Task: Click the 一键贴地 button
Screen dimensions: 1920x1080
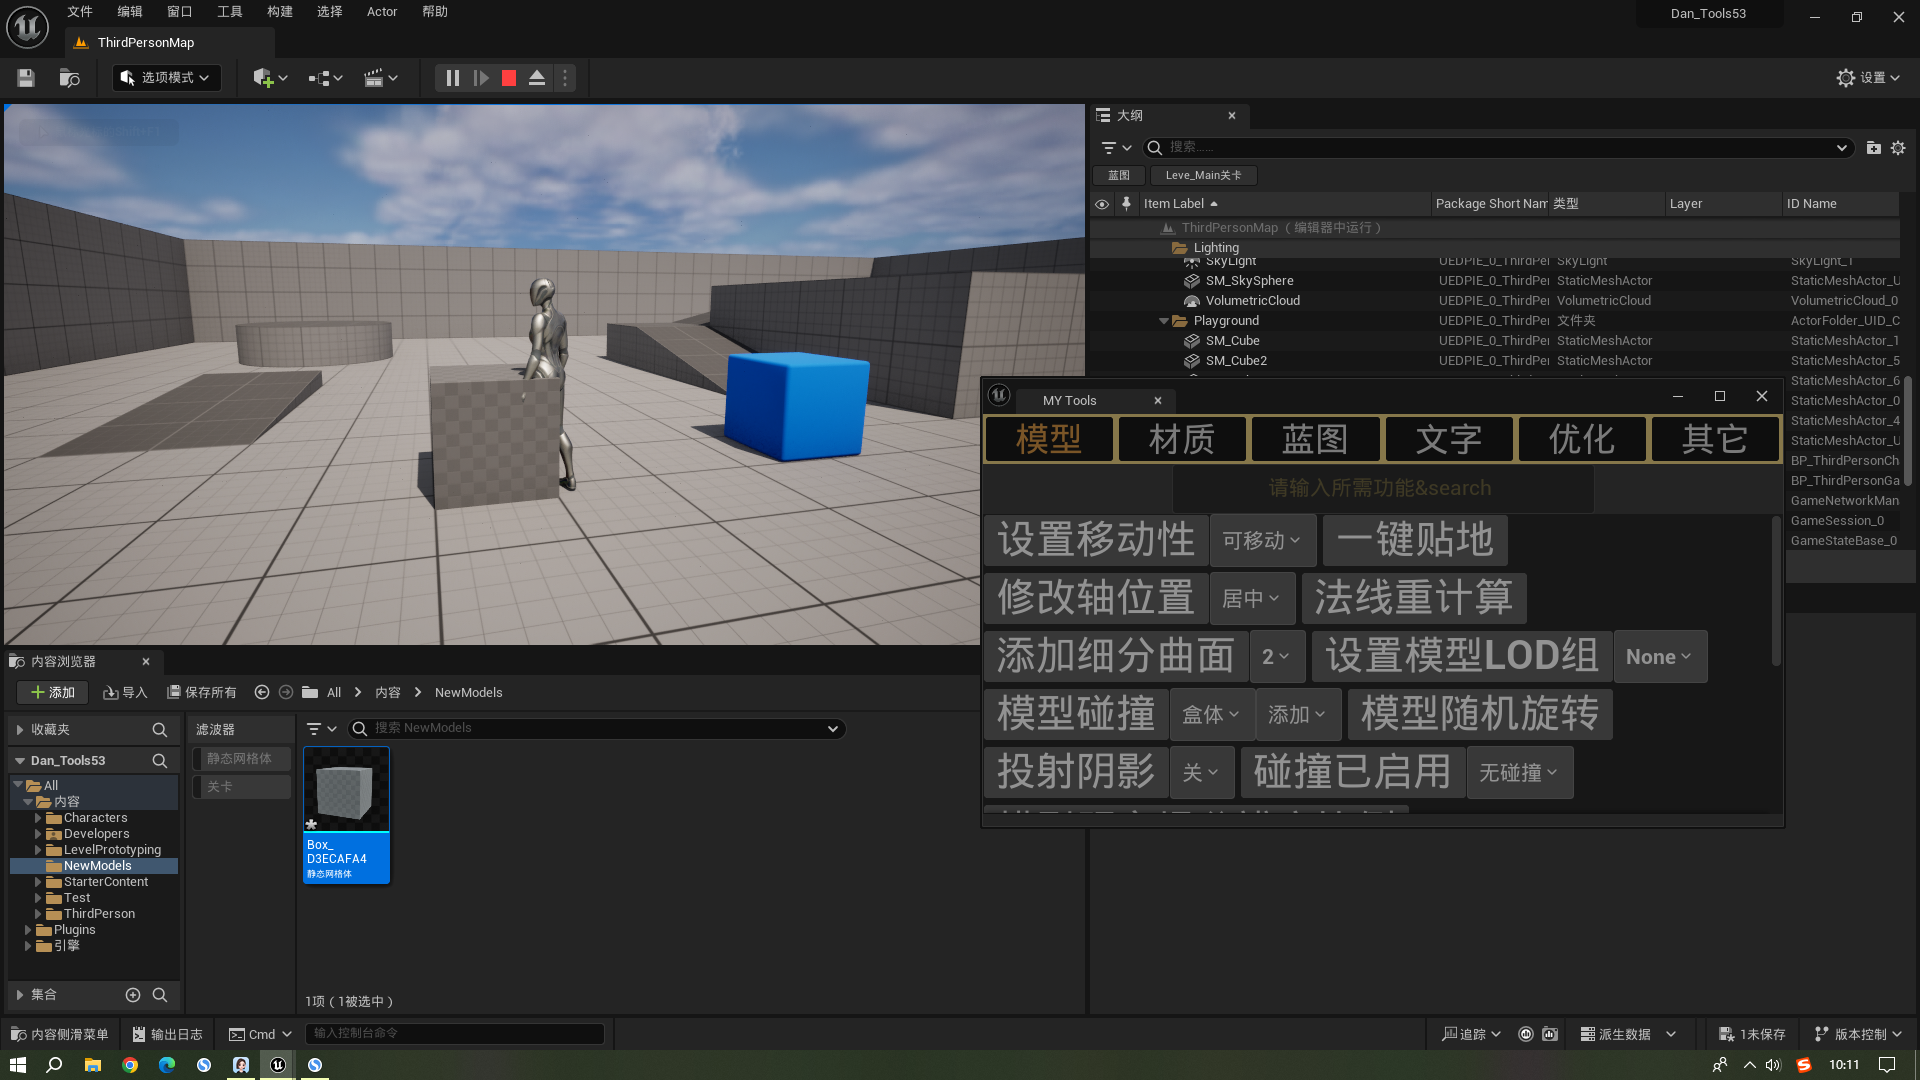Action: click(1415, 540)
